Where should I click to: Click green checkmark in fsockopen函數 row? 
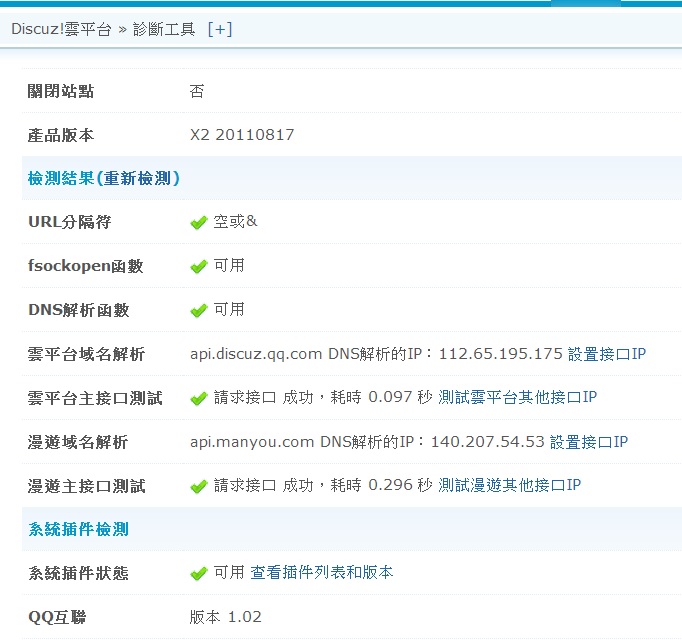[199, 267]
